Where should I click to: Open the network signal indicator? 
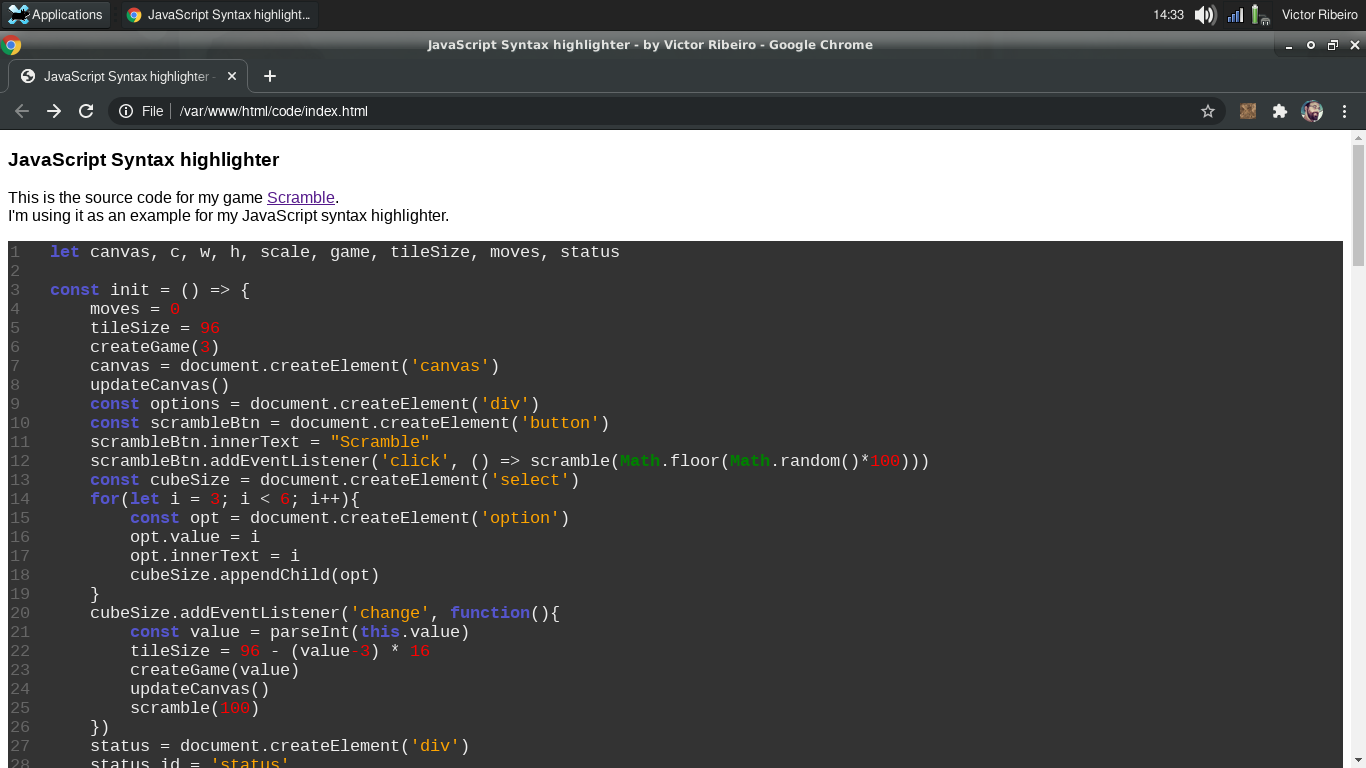(x=1235, y=14)
